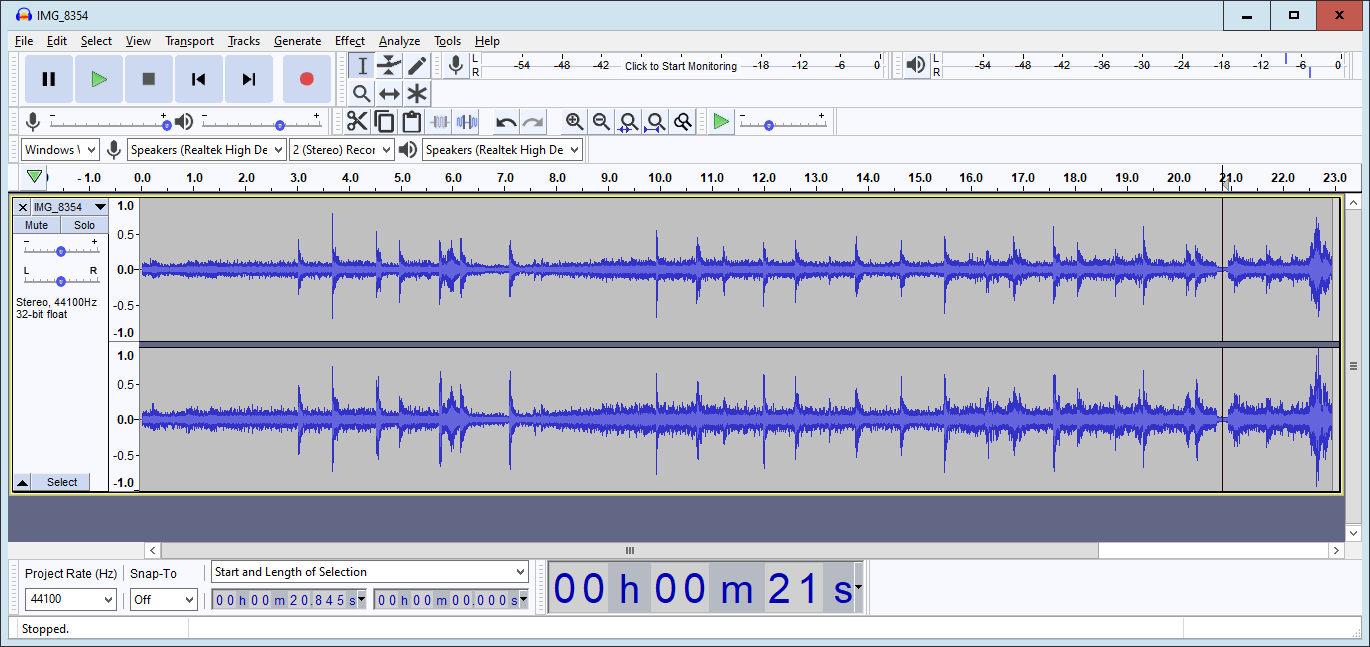
Task: Click the Record button
Action: pyautogui.click(x=306, y=79)
